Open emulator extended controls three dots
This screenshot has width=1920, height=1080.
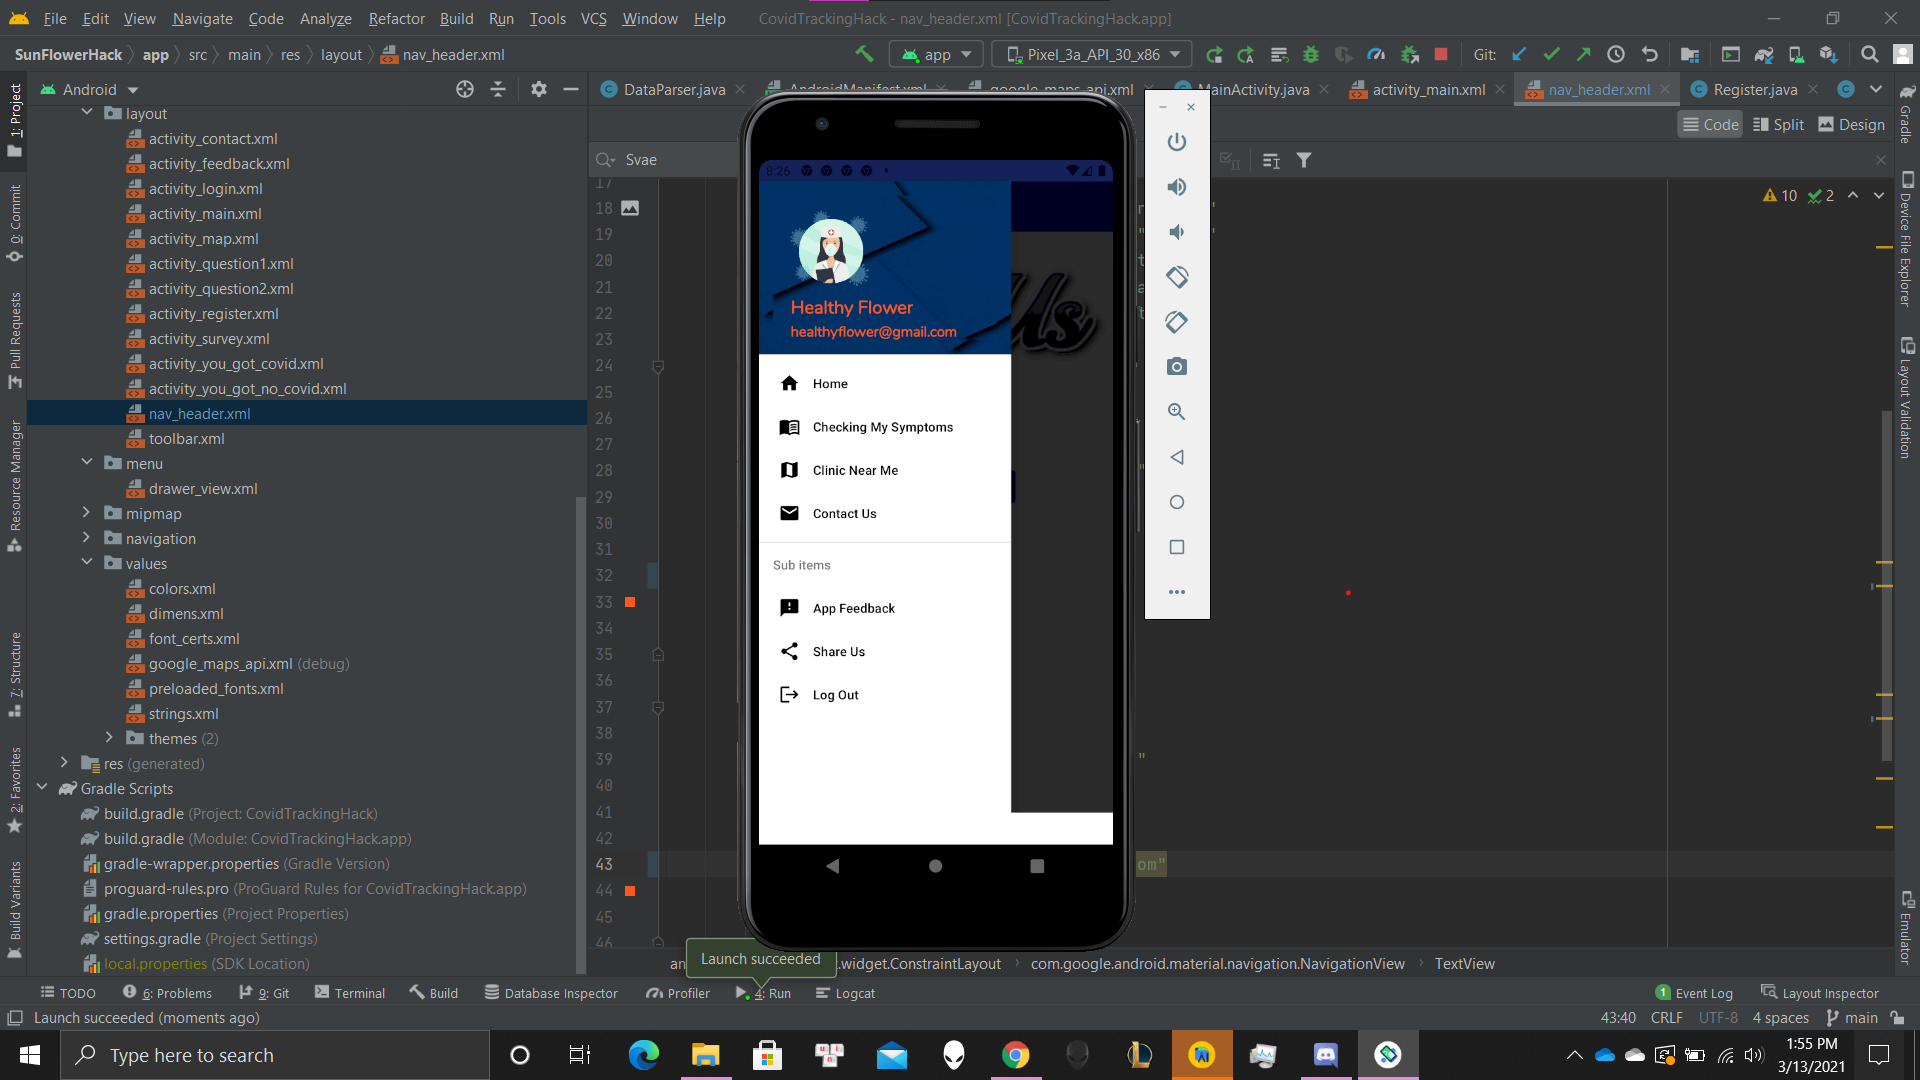1177,592
